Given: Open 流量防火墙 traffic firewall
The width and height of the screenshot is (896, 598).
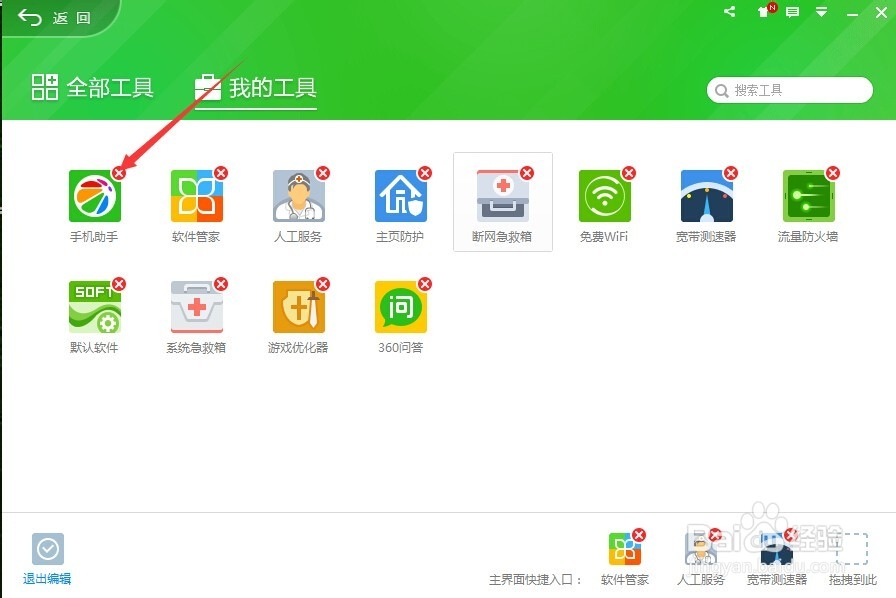Looking at the screenshot, I should pyautogui.click(x=808, y=198).
